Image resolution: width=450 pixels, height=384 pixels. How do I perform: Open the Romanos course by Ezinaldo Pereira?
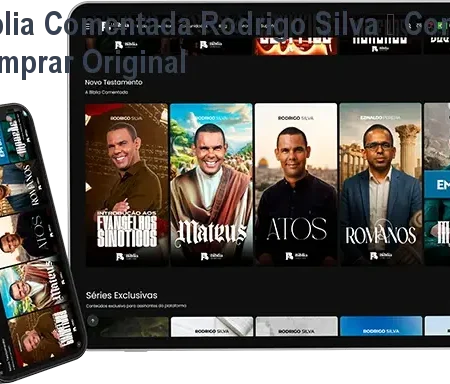pos(381,185)
